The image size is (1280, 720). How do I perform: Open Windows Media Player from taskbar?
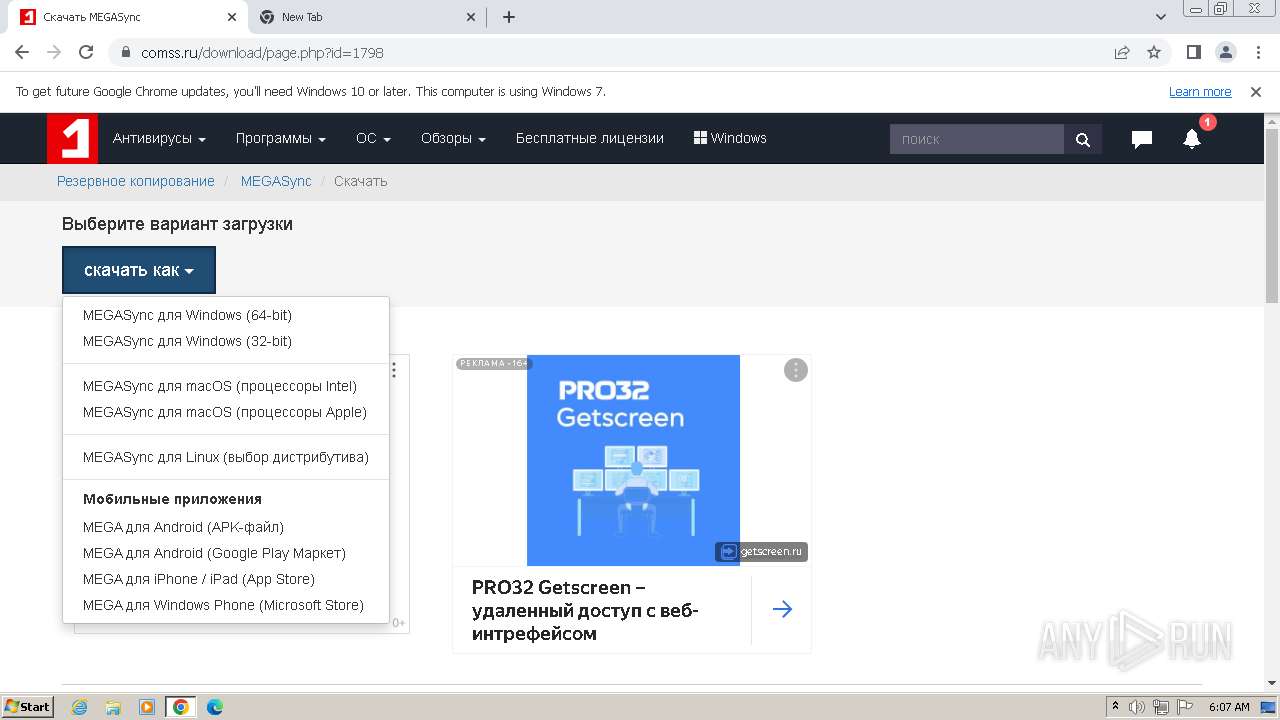coord(147,707)
